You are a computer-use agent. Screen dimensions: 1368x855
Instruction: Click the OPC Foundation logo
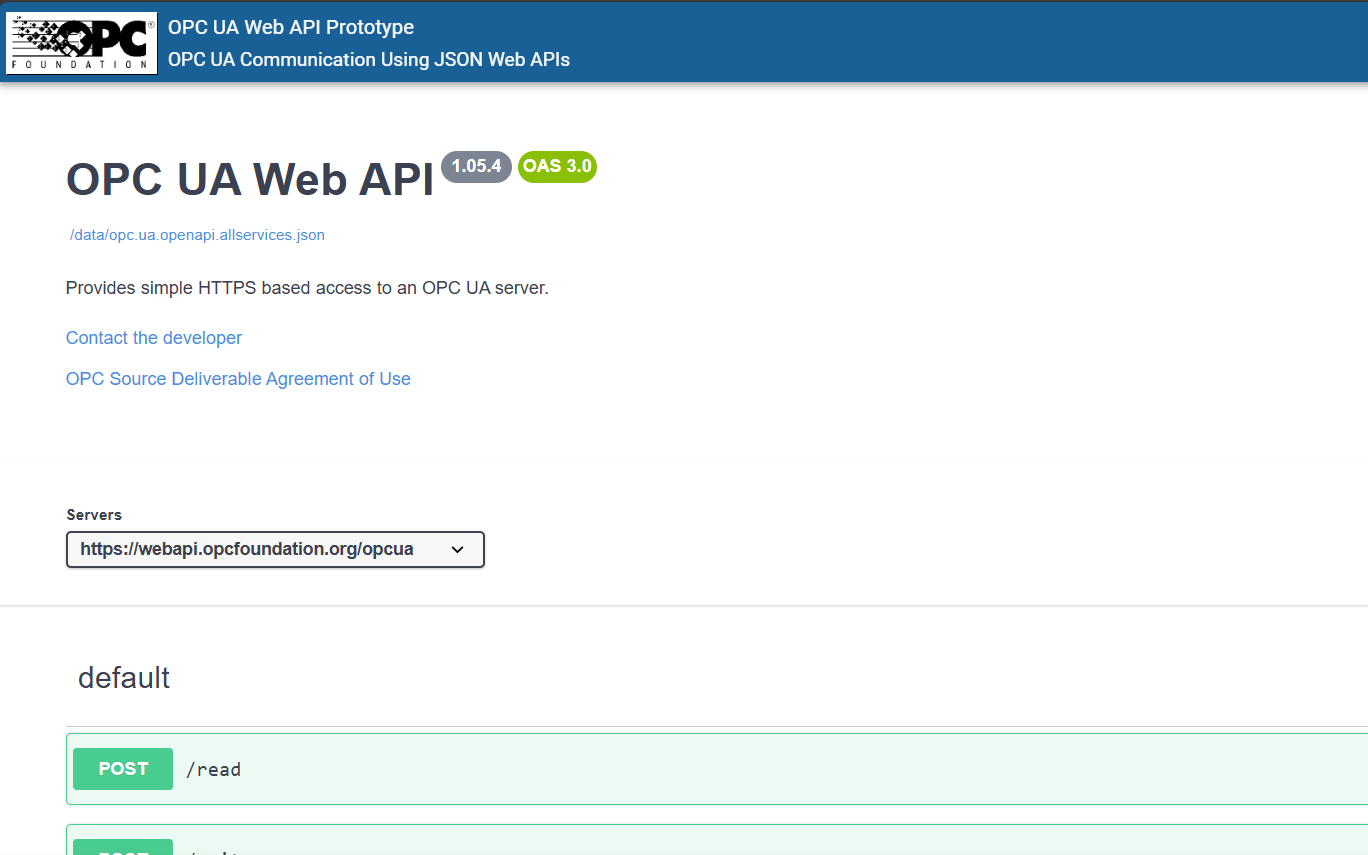tap(81, 42)
